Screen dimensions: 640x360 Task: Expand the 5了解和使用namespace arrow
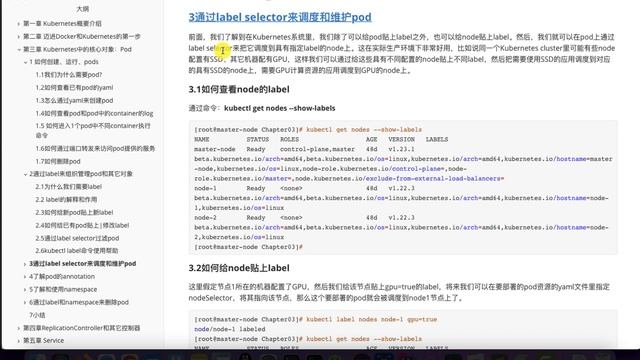point(25,289)
